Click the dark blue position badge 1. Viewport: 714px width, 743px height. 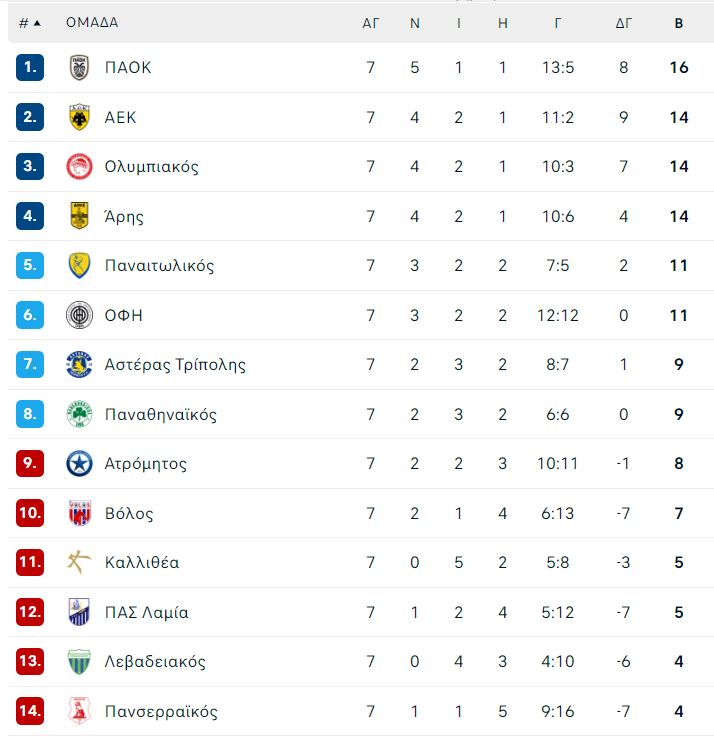30,67
